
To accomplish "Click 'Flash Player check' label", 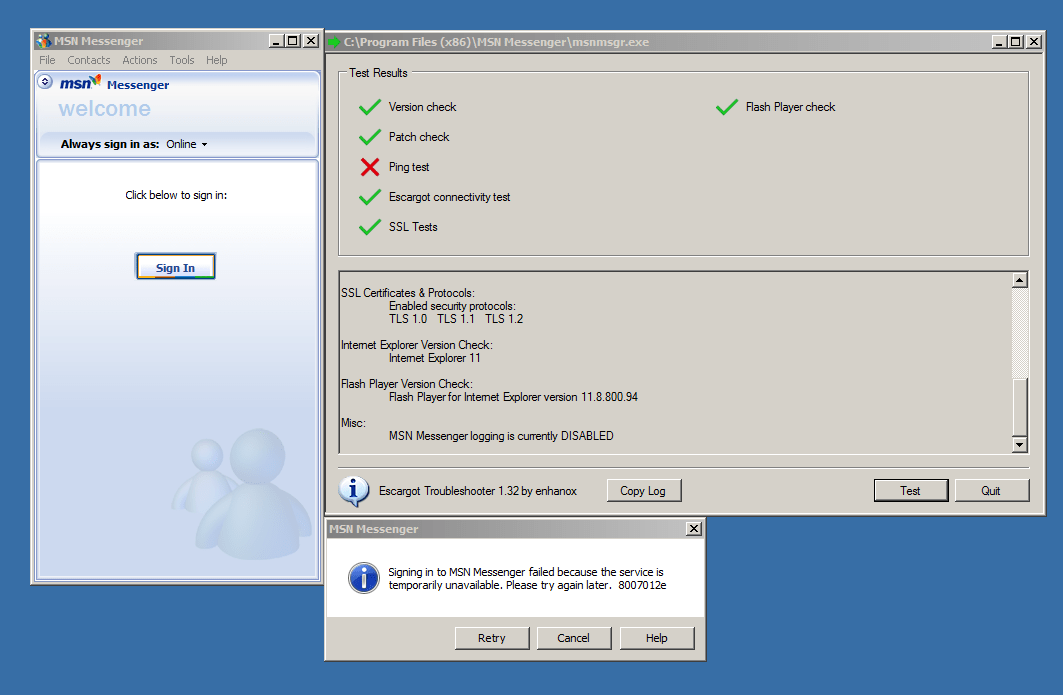I will pos(790,107).
